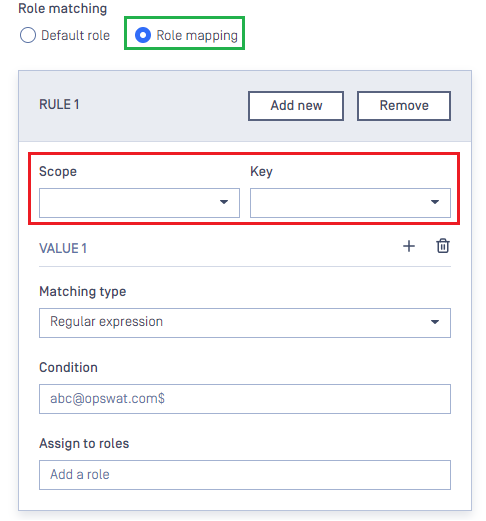Focus the Condition input field

click(245, 399)
